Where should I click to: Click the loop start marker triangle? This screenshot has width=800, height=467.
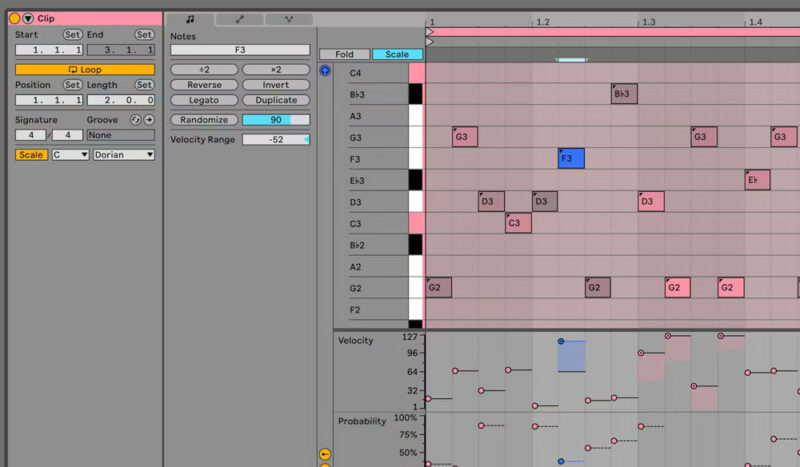[430, 32]
